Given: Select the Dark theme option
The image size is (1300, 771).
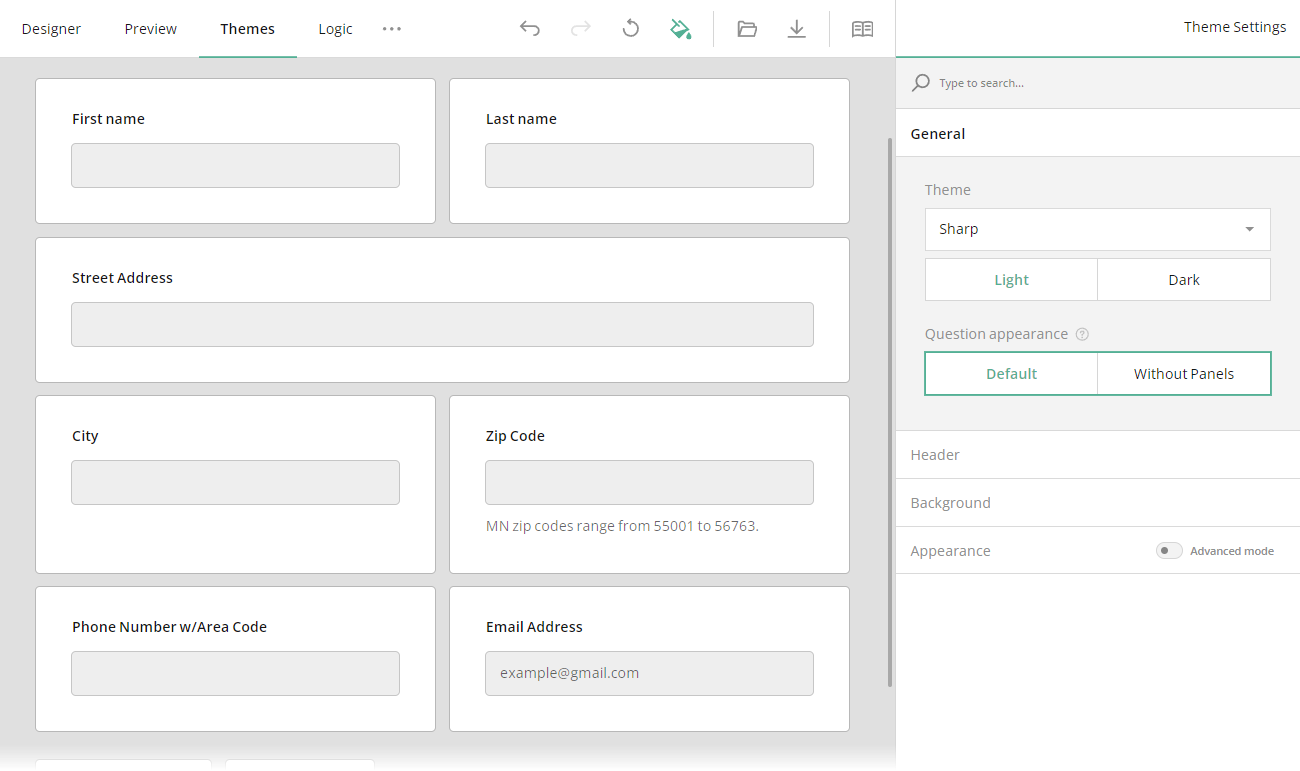Looking at the screenshot, I should [1184, 279].
